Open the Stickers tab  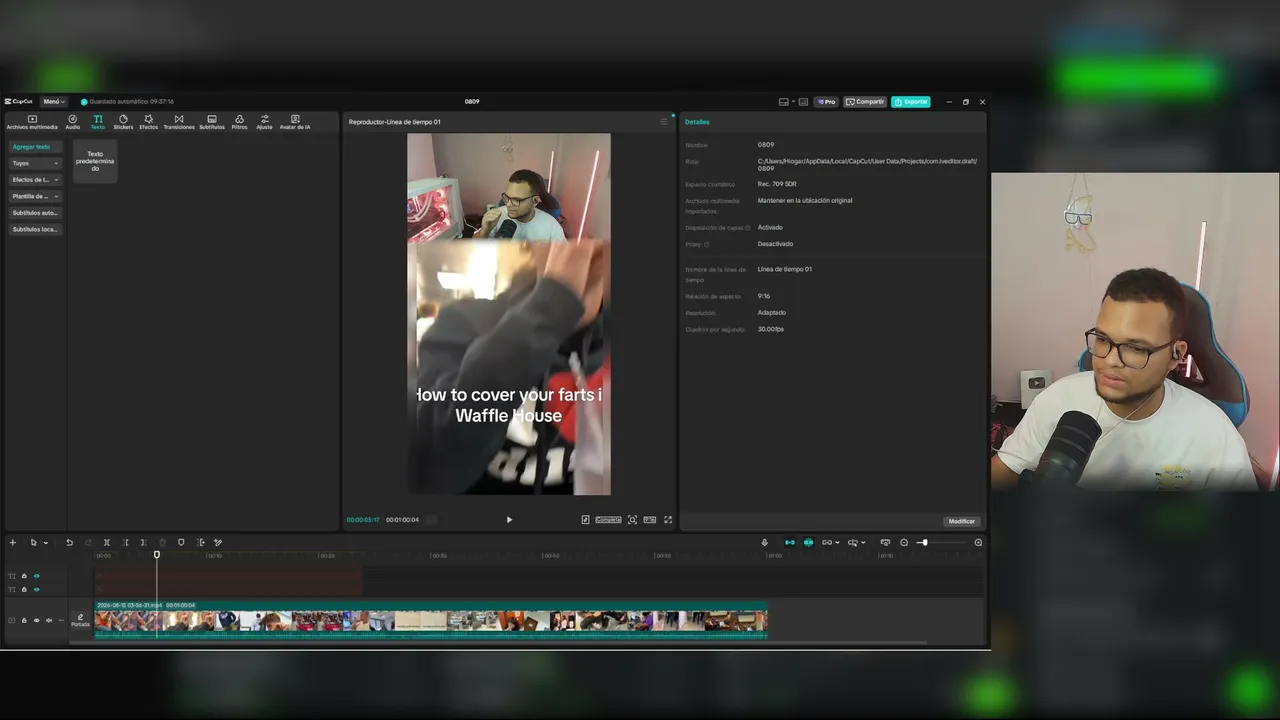123,122
